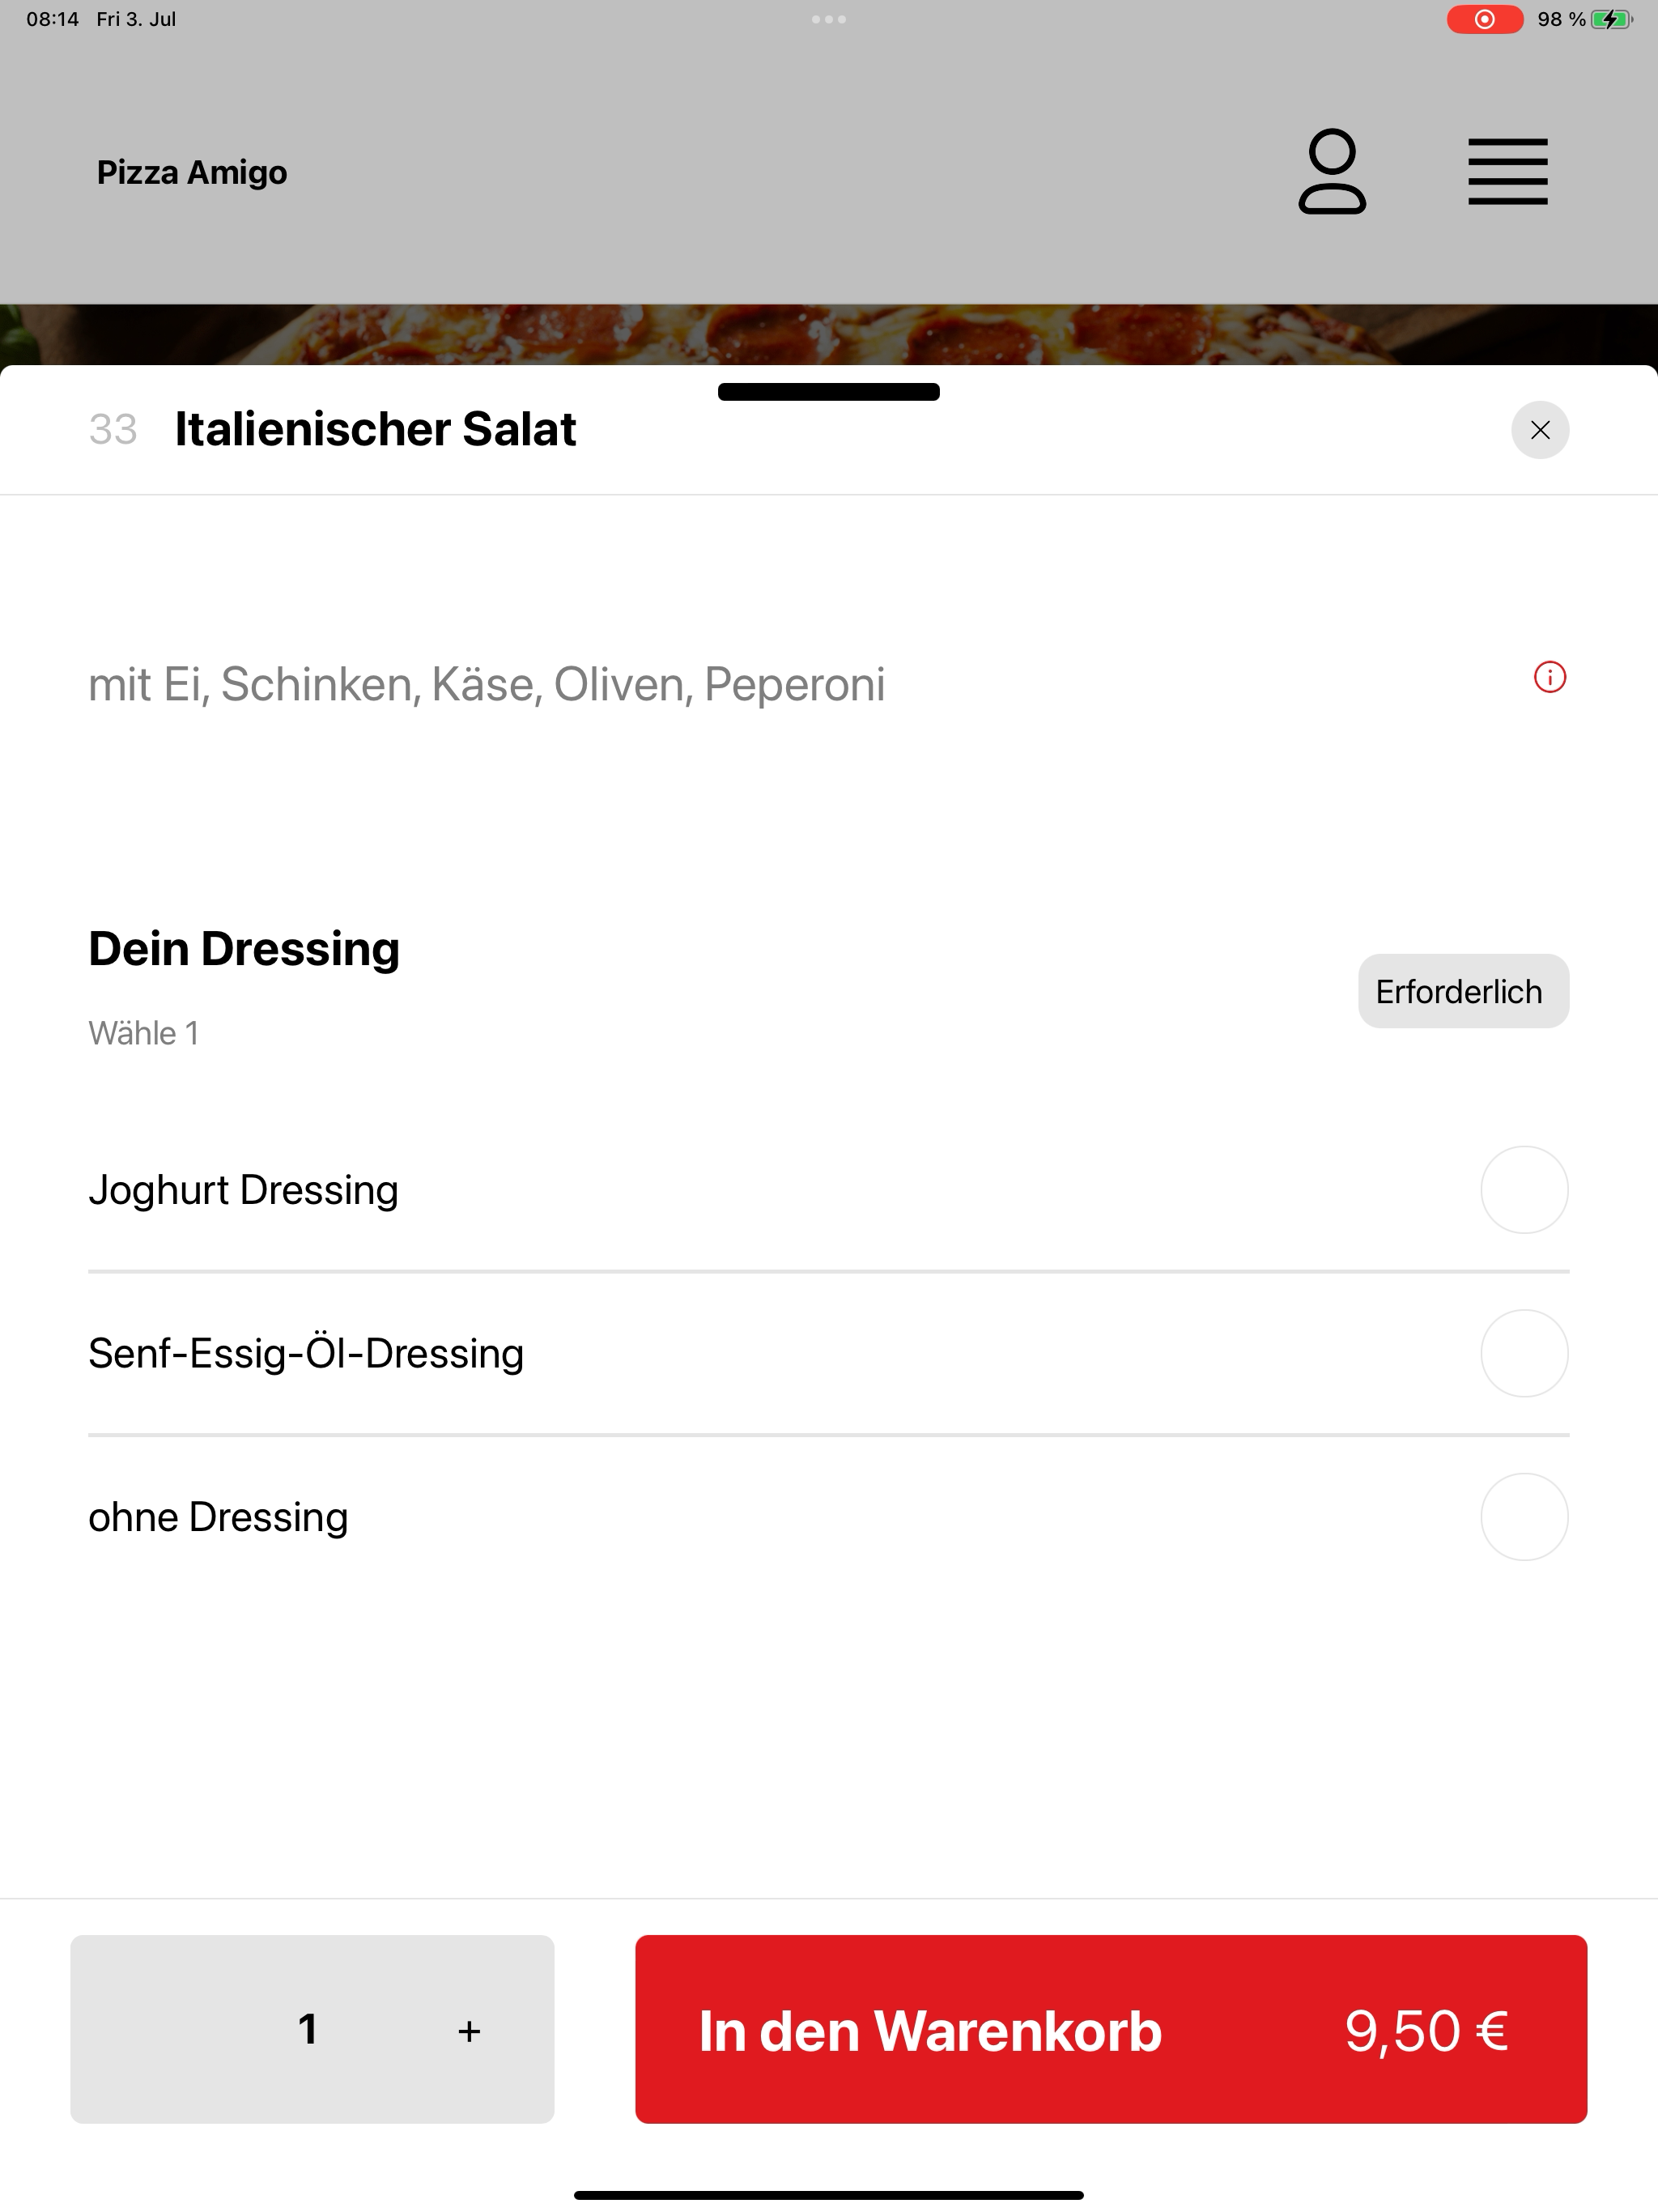Image resolution: width=1658 pixels, height=2212 pixels.
Task: Tap the Dein Dressing section heading
Action: tap(244, 948)
